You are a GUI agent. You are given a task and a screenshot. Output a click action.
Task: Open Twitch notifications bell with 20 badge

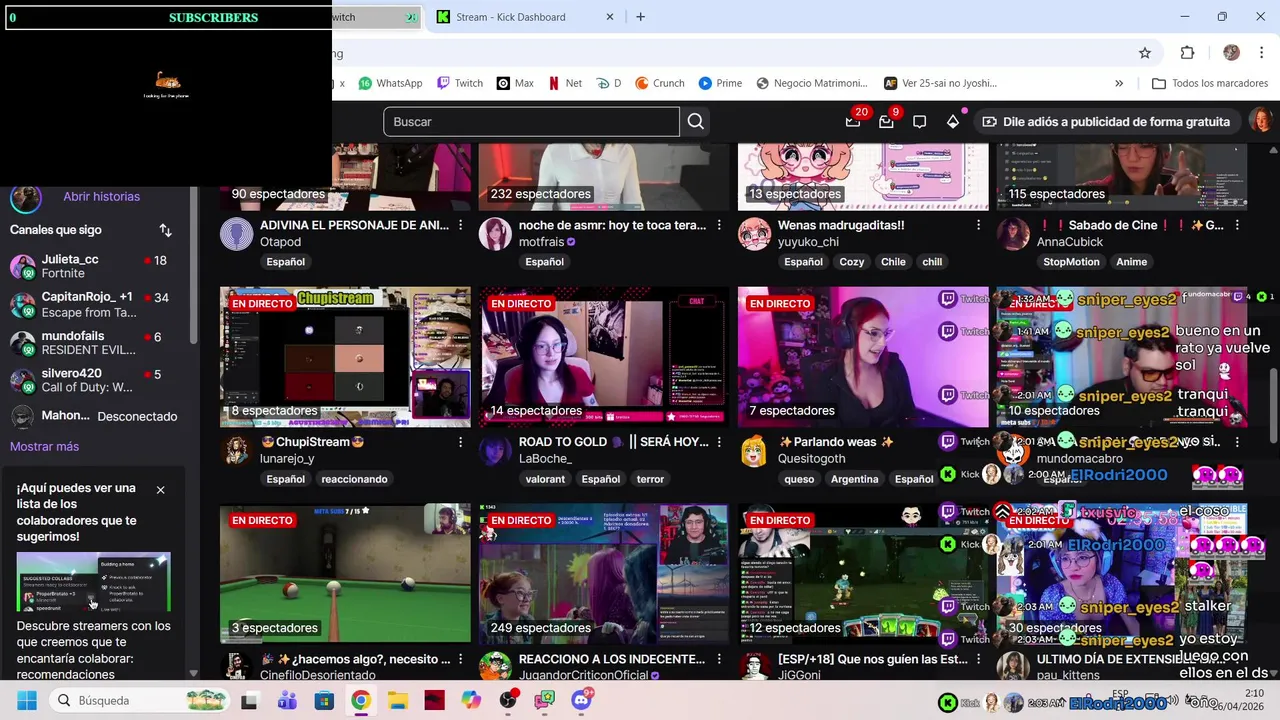[853, 122]
